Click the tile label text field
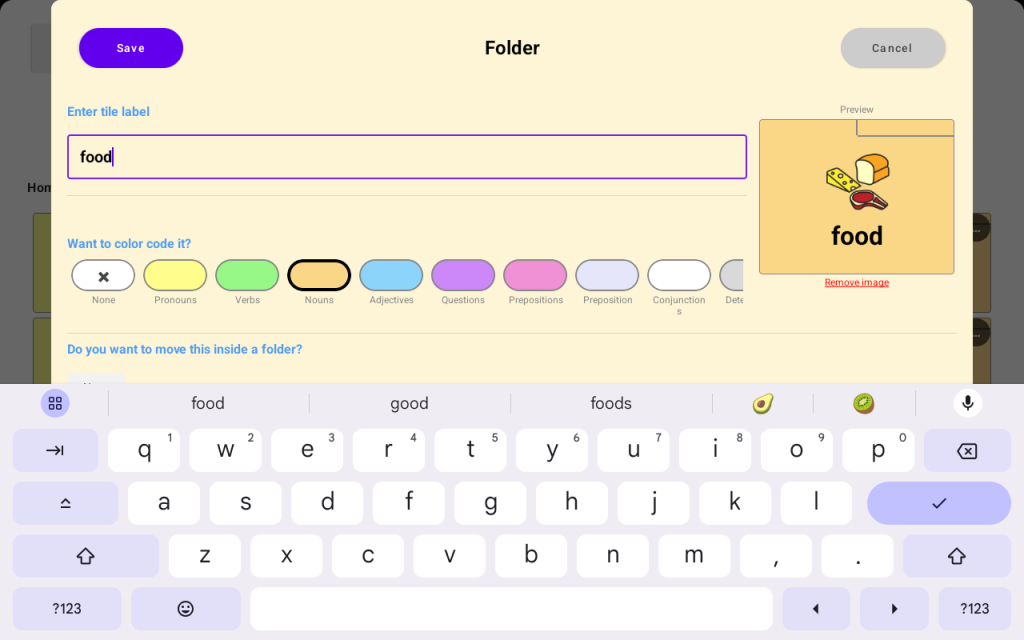This screenshot has height=640, width=1024. click(x=407, y=157)
